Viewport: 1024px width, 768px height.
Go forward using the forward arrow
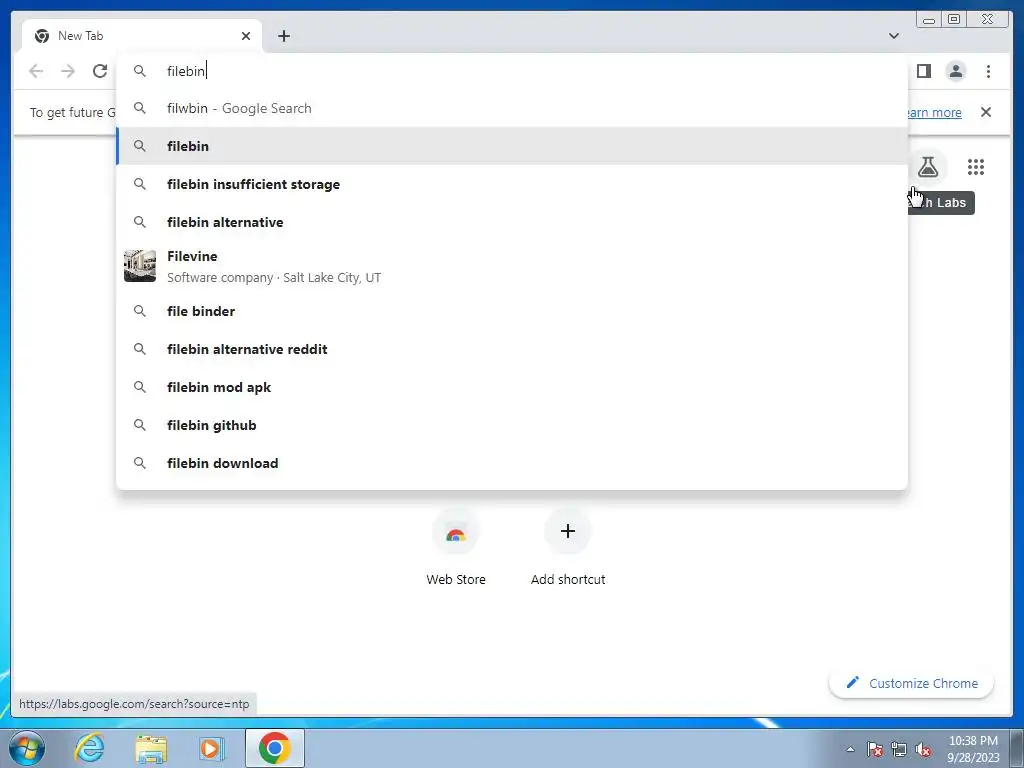tap(68, 71)
